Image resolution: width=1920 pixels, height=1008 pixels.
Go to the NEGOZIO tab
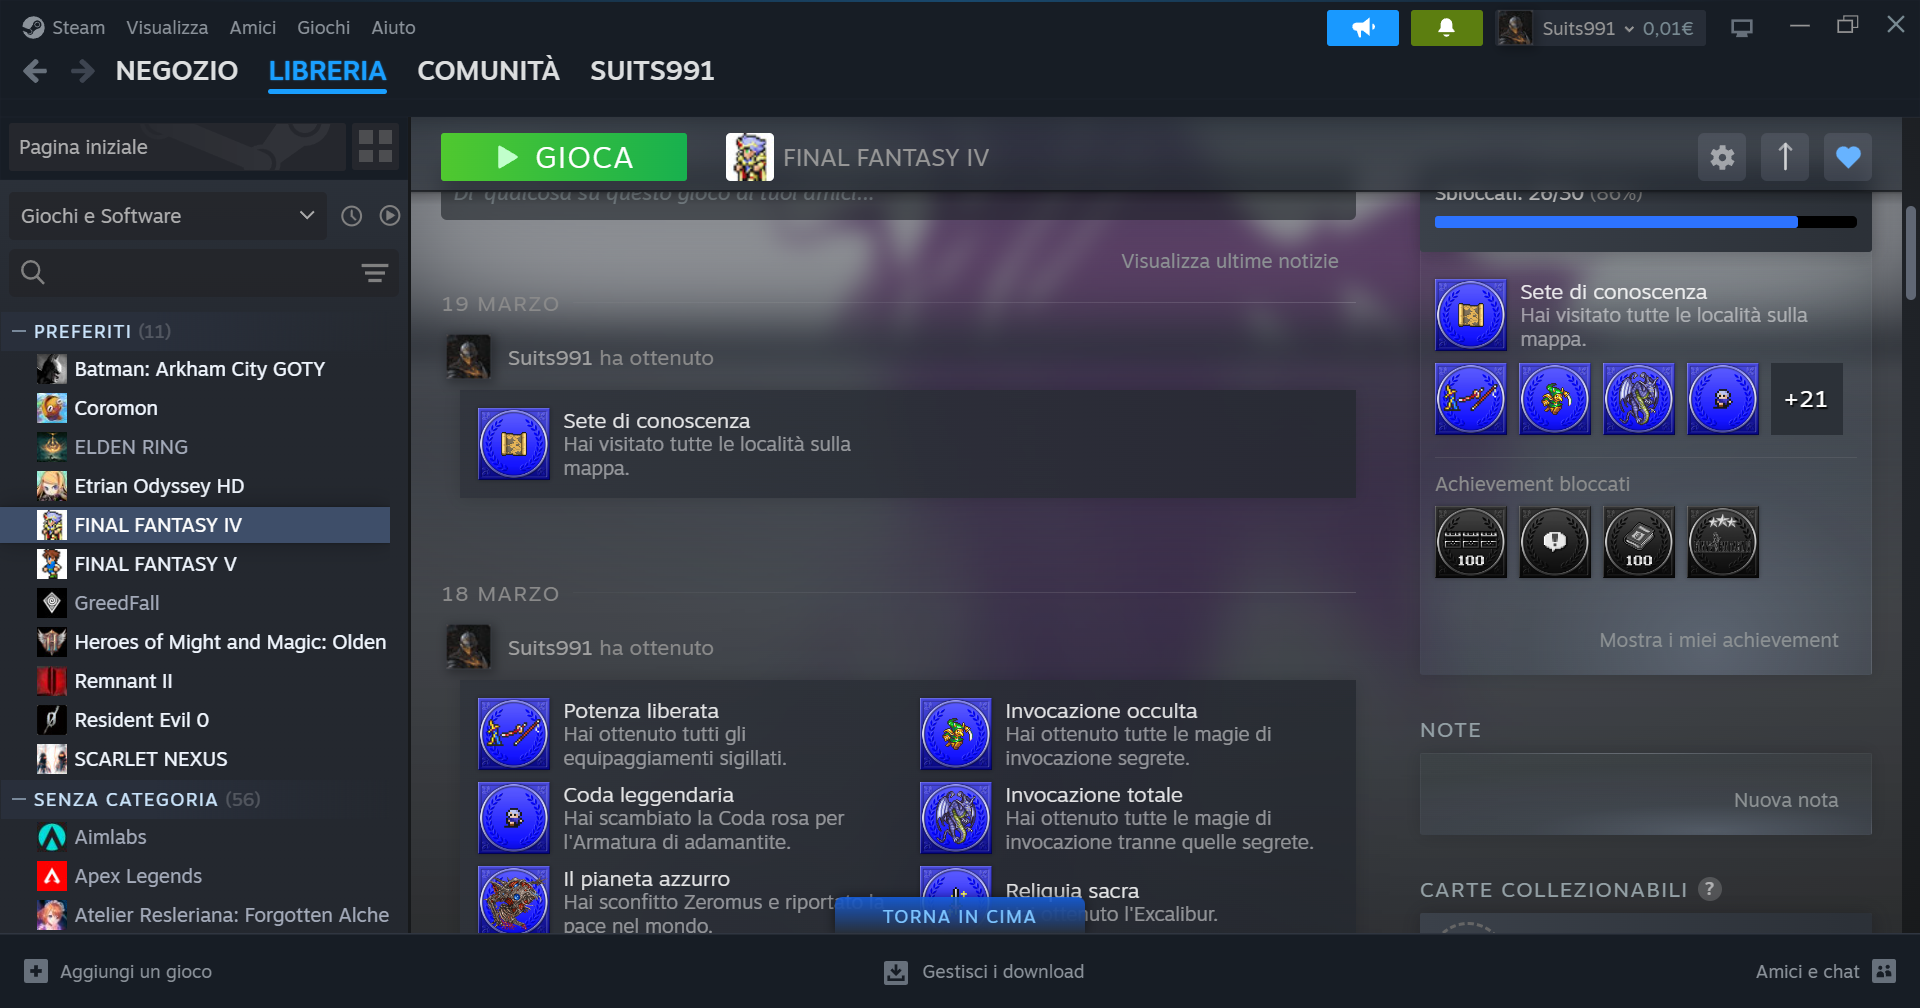tap(177, 71)
